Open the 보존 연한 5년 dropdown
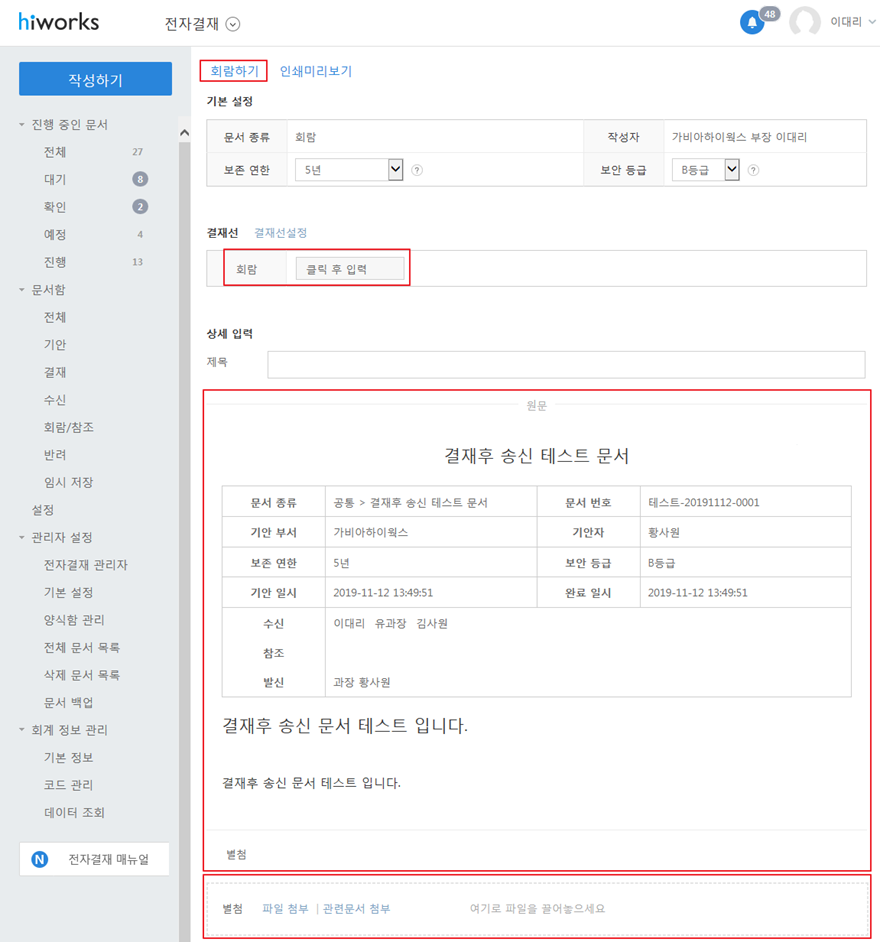 click(349, 170)
